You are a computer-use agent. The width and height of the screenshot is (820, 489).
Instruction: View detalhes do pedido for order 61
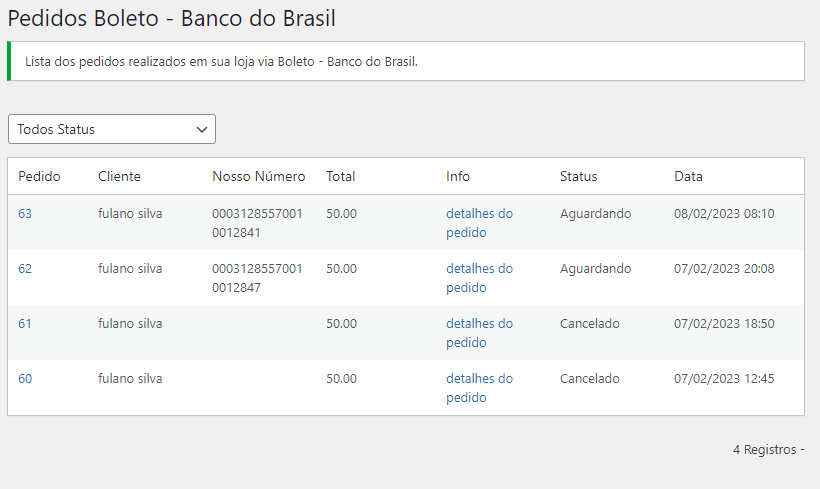coord(478,332)
